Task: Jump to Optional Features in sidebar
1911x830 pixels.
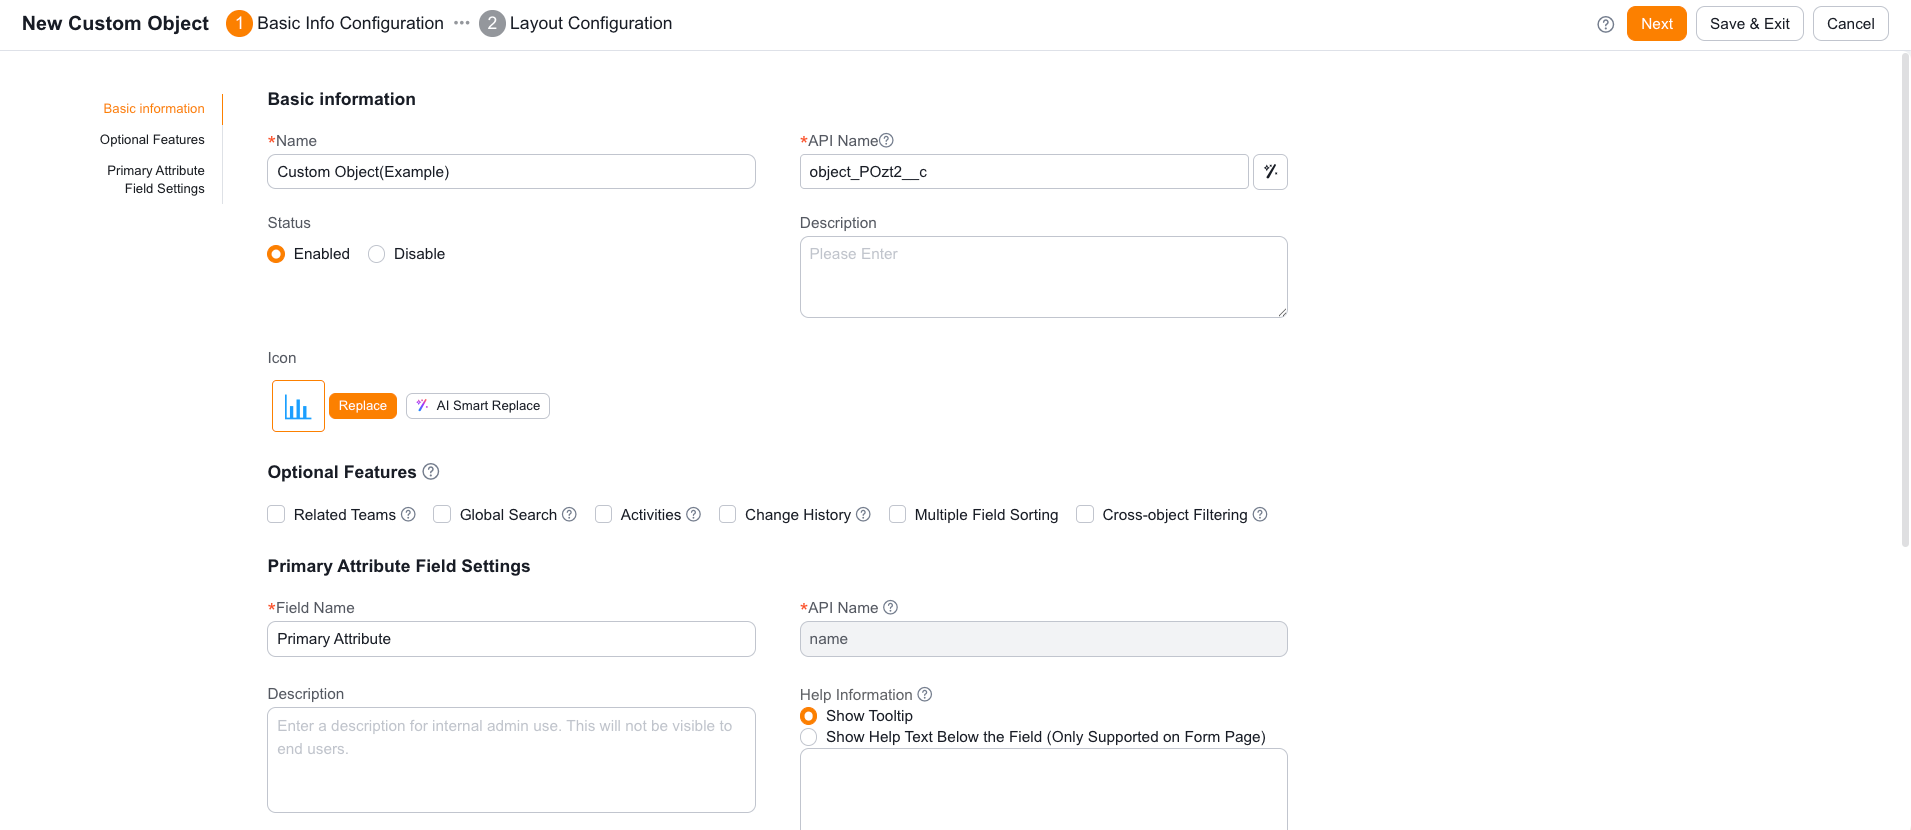Action: [152, 140]
